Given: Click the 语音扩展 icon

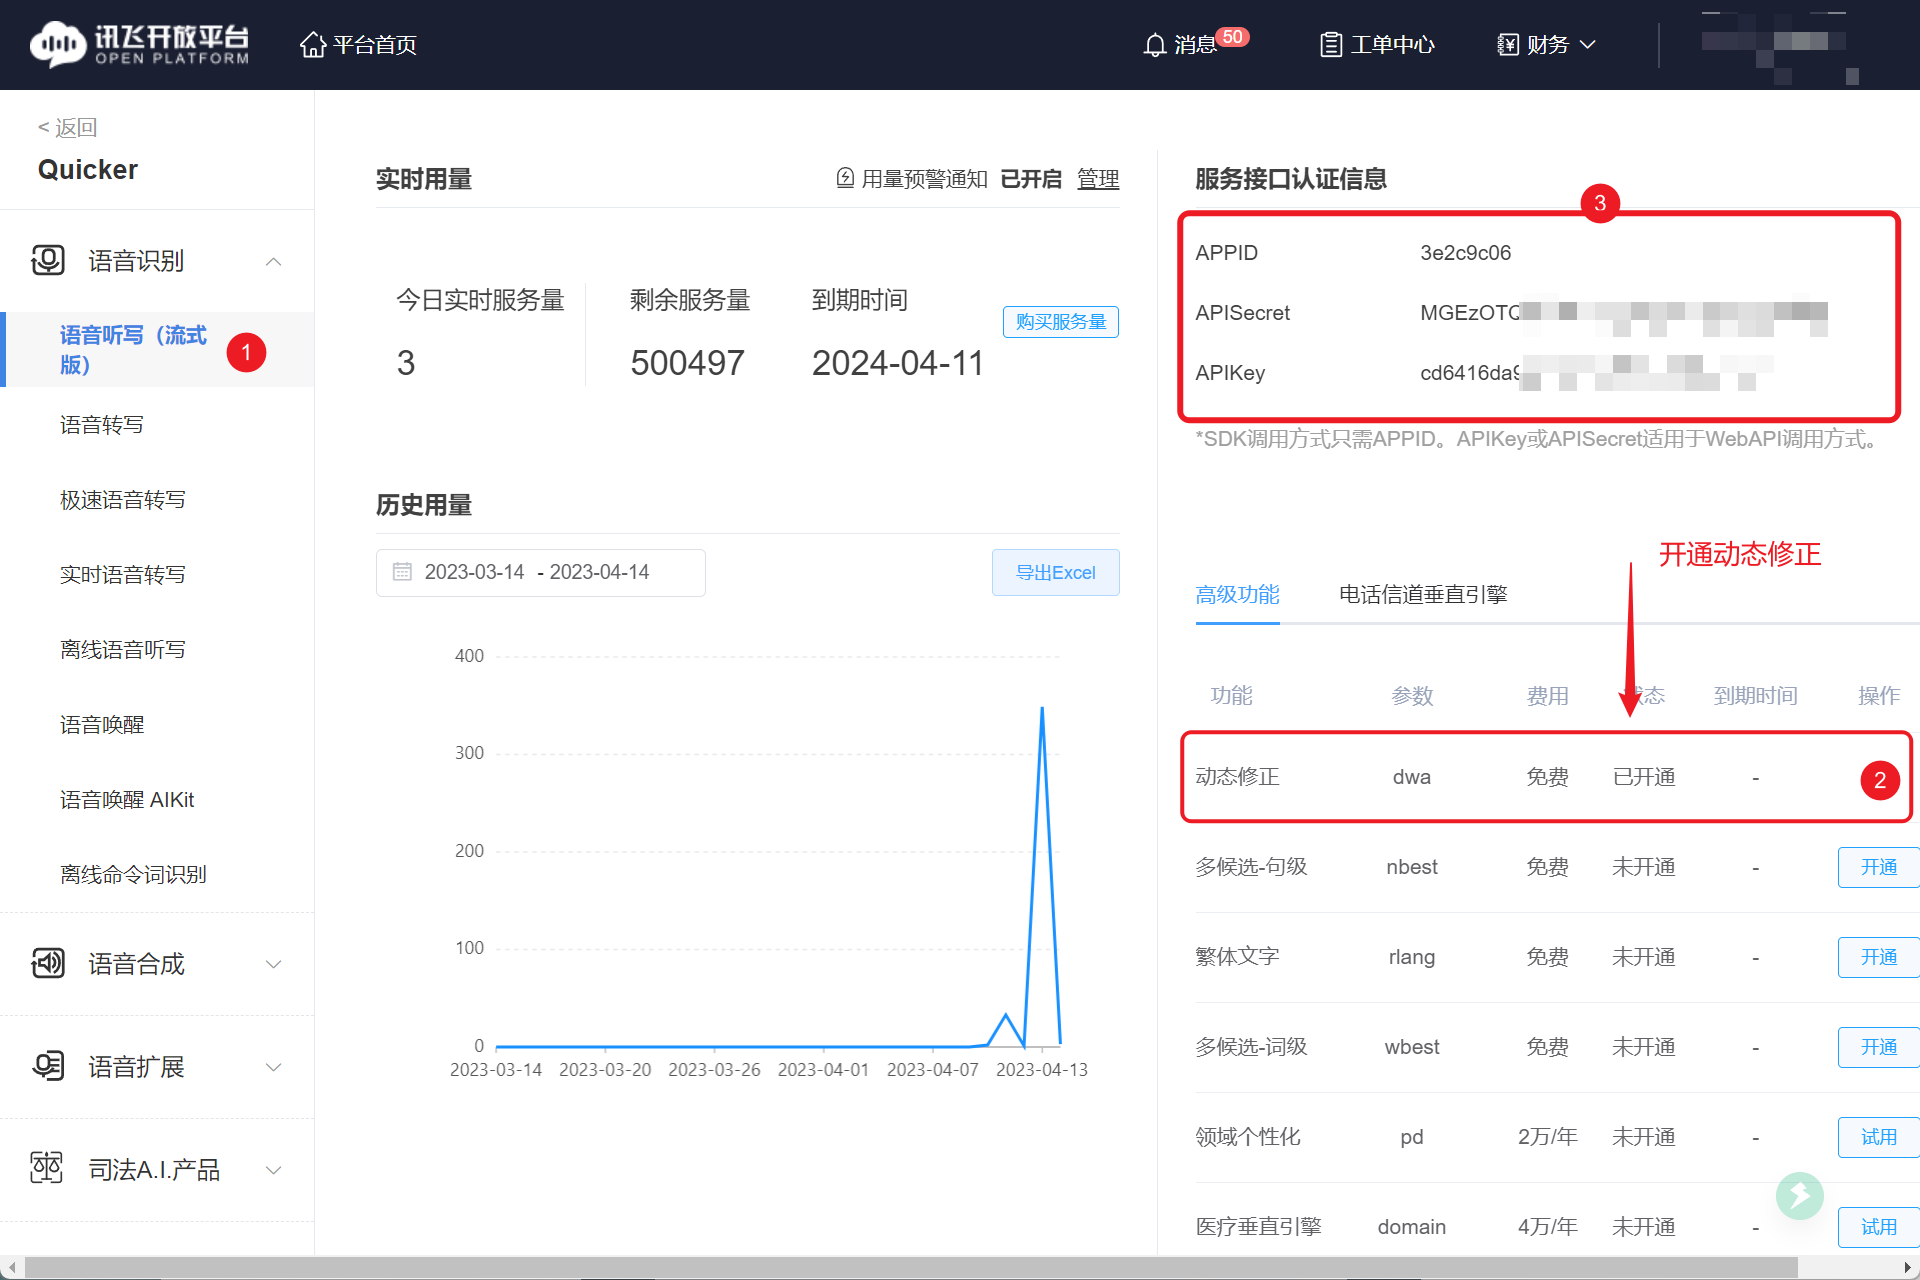Looking at the screenshot, I should click(48, 1067).
